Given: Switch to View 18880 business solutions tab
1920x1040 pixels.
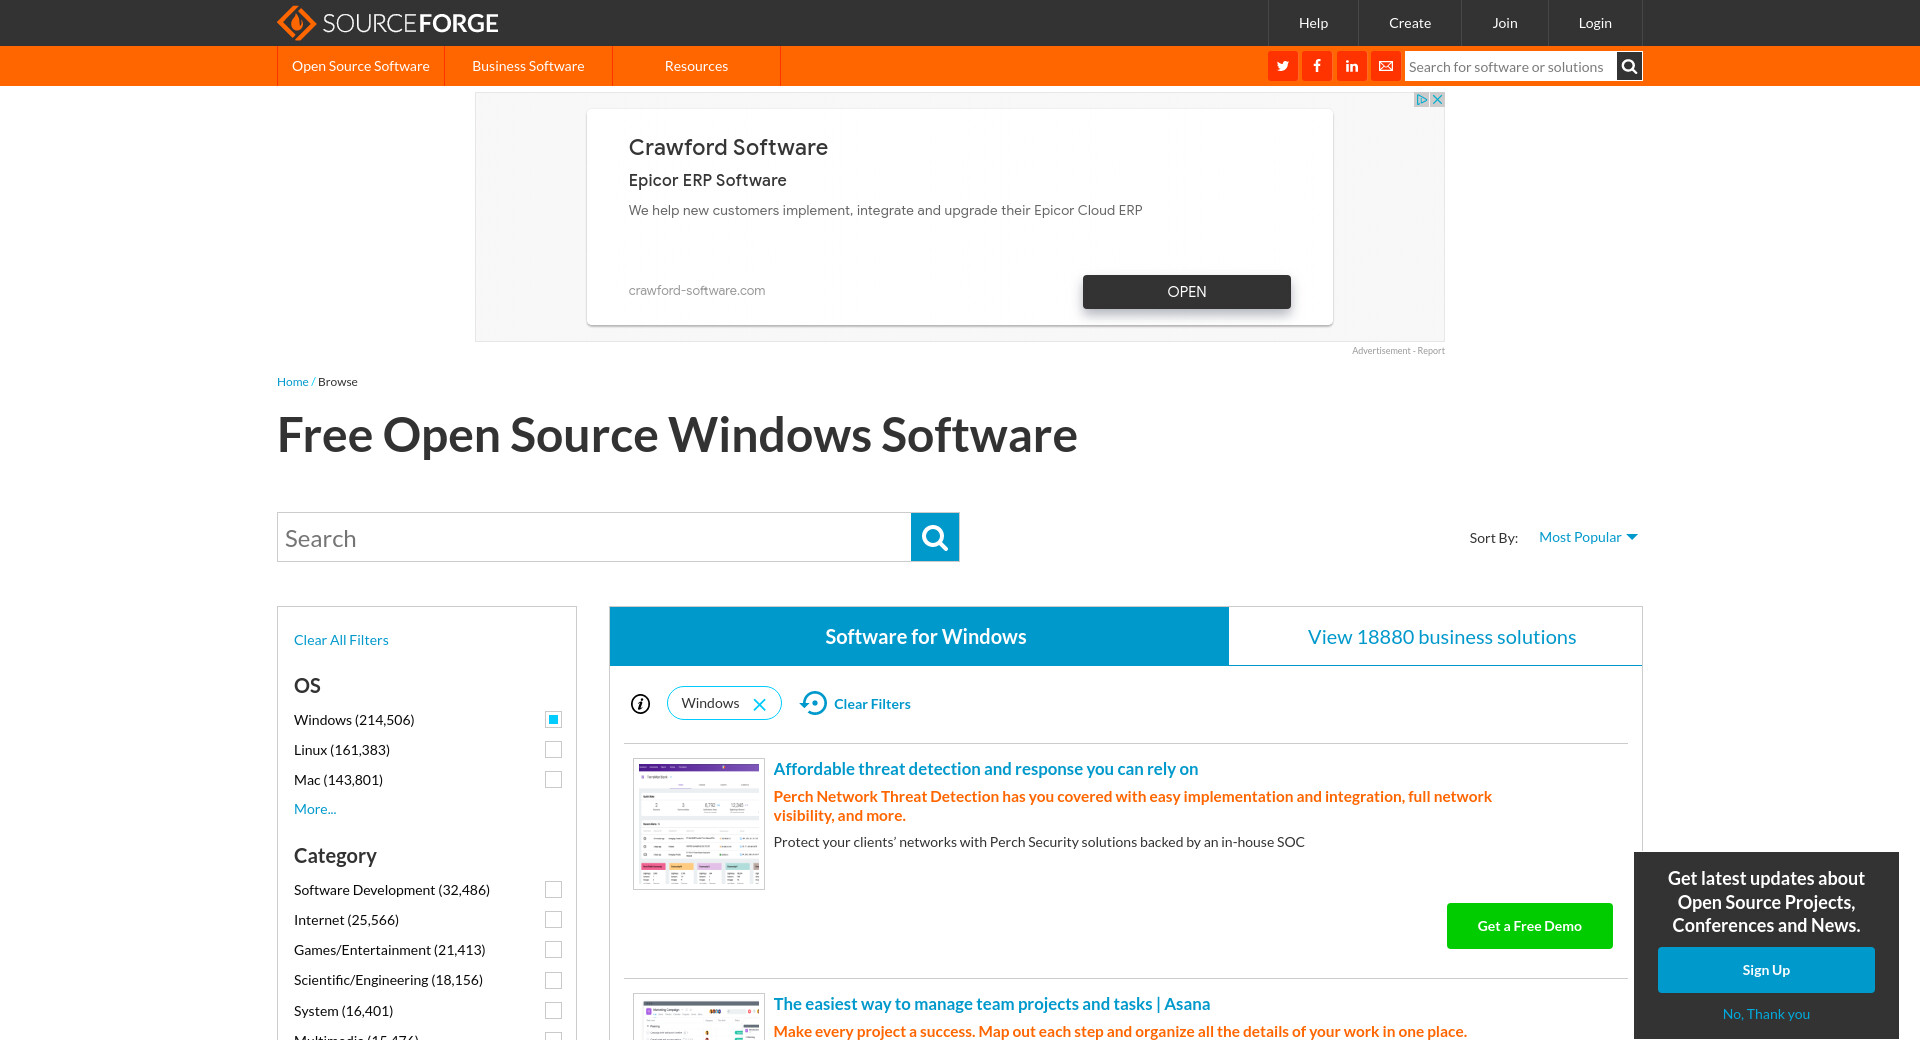Looking at the screenshot, I should point(1441,637).
